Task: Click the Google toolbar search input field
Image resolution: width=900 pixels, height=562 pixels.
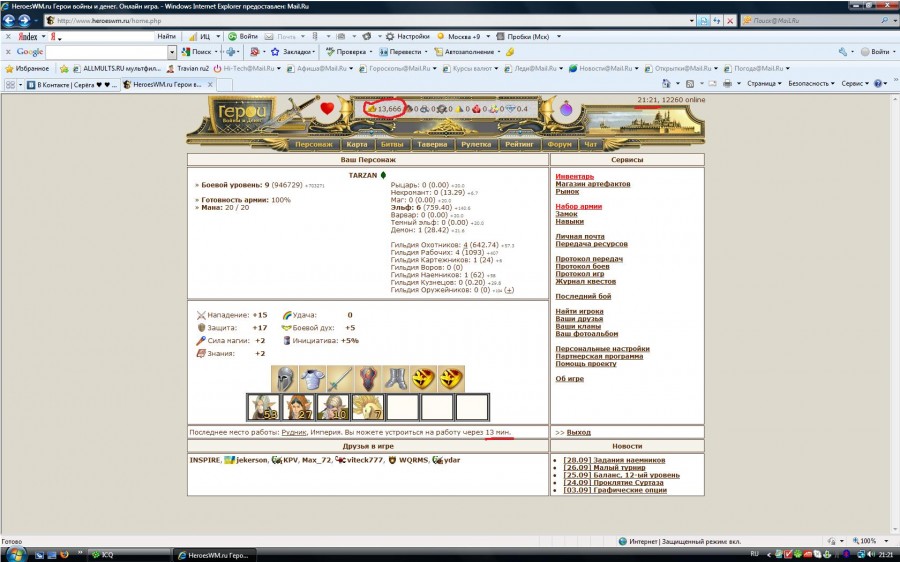Action: click(x=106, y=52)
